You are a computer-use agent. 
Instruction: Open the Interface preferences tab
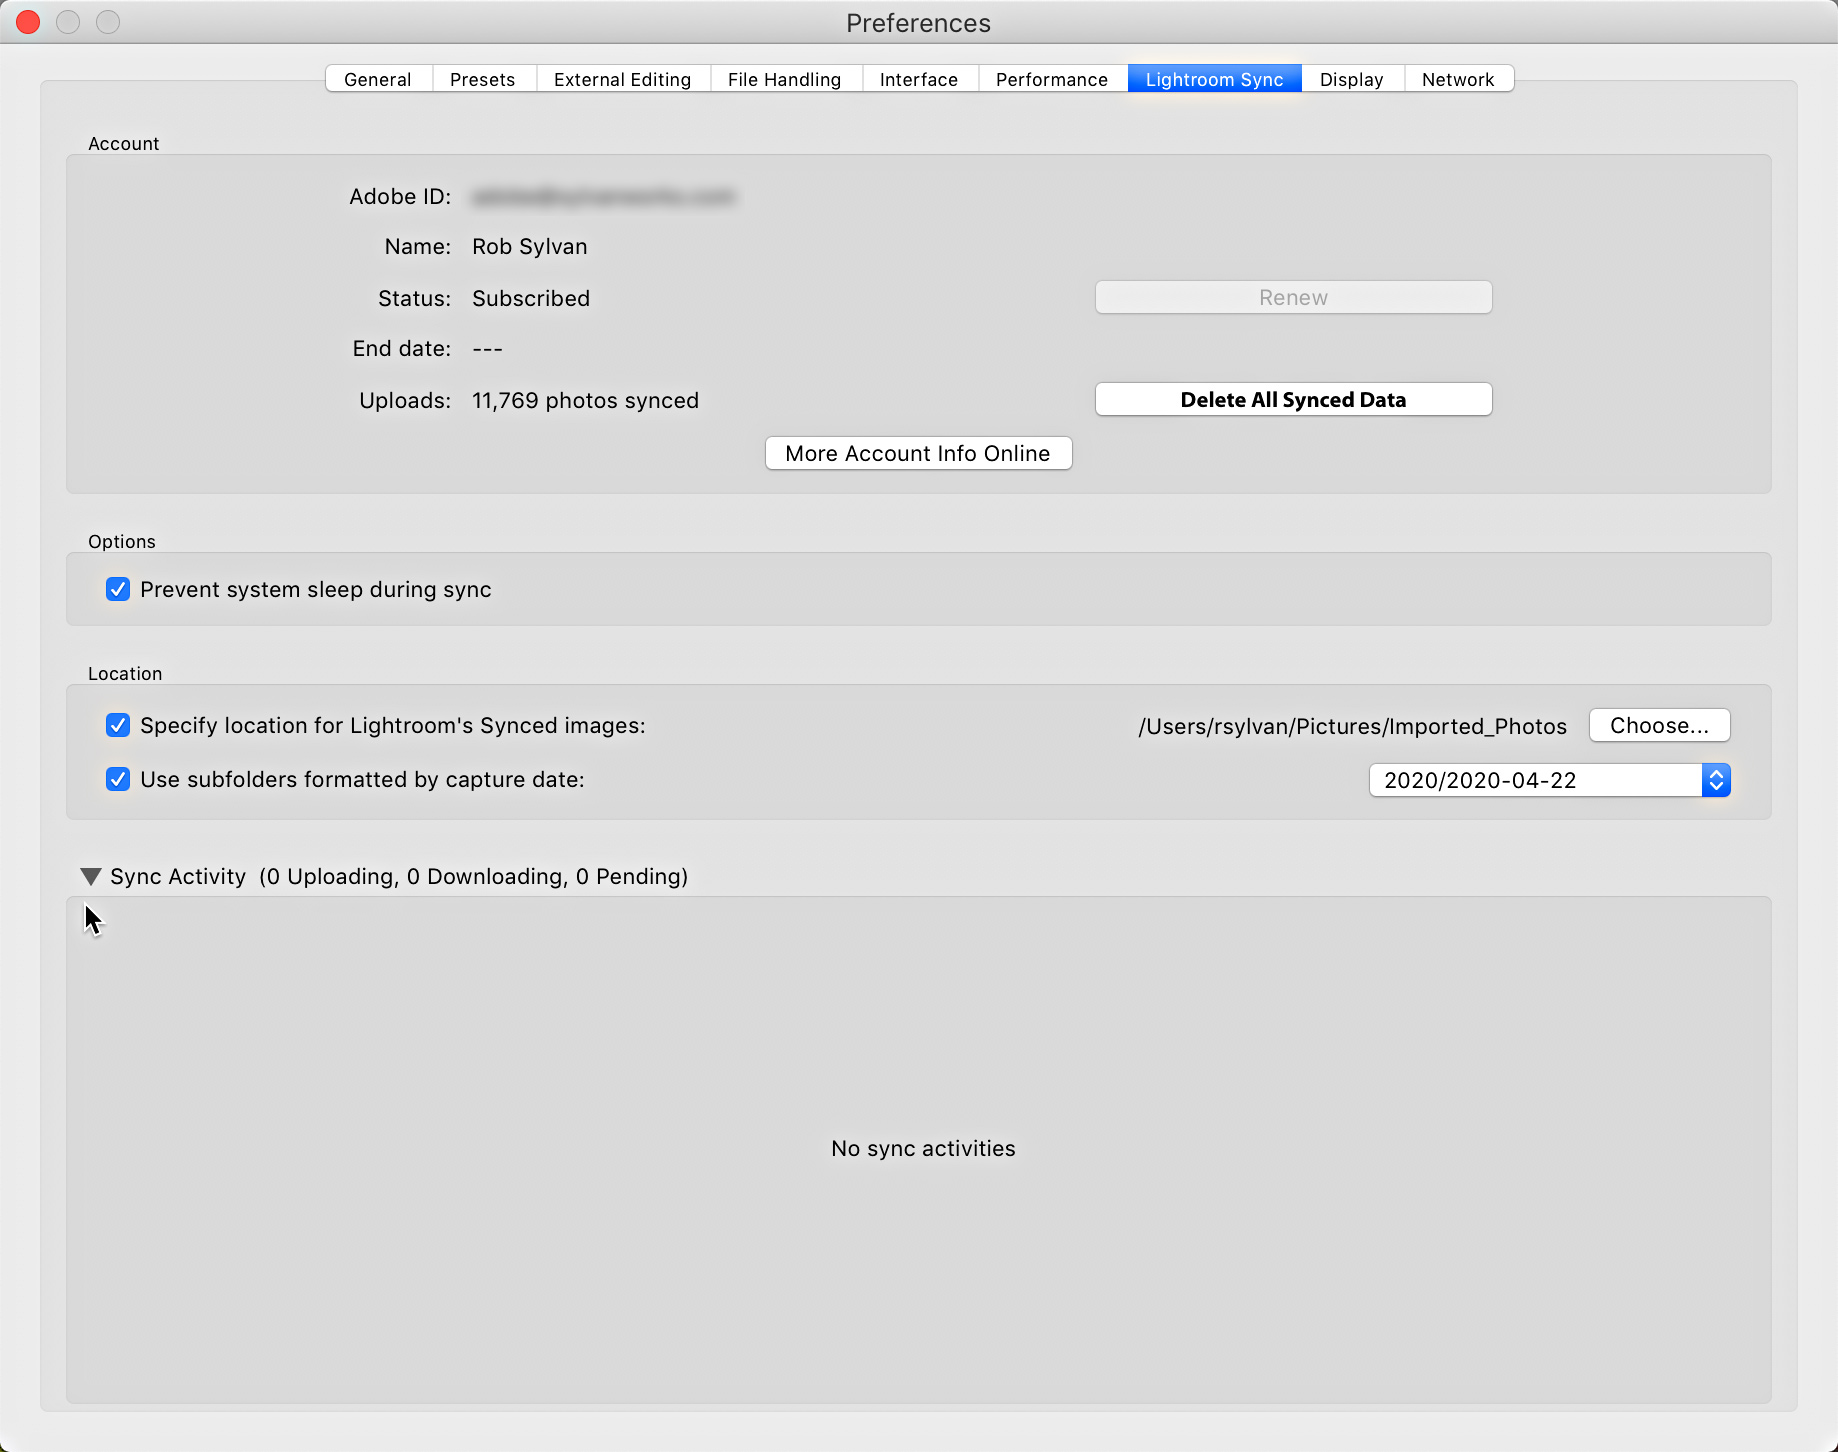tap(918, 79)
